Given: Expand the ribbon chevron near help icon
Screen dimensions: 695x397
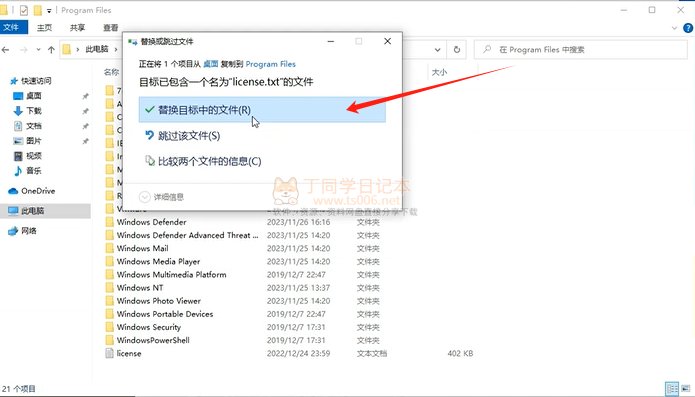Looking at the screenshot, I should (x=674, y=28).
